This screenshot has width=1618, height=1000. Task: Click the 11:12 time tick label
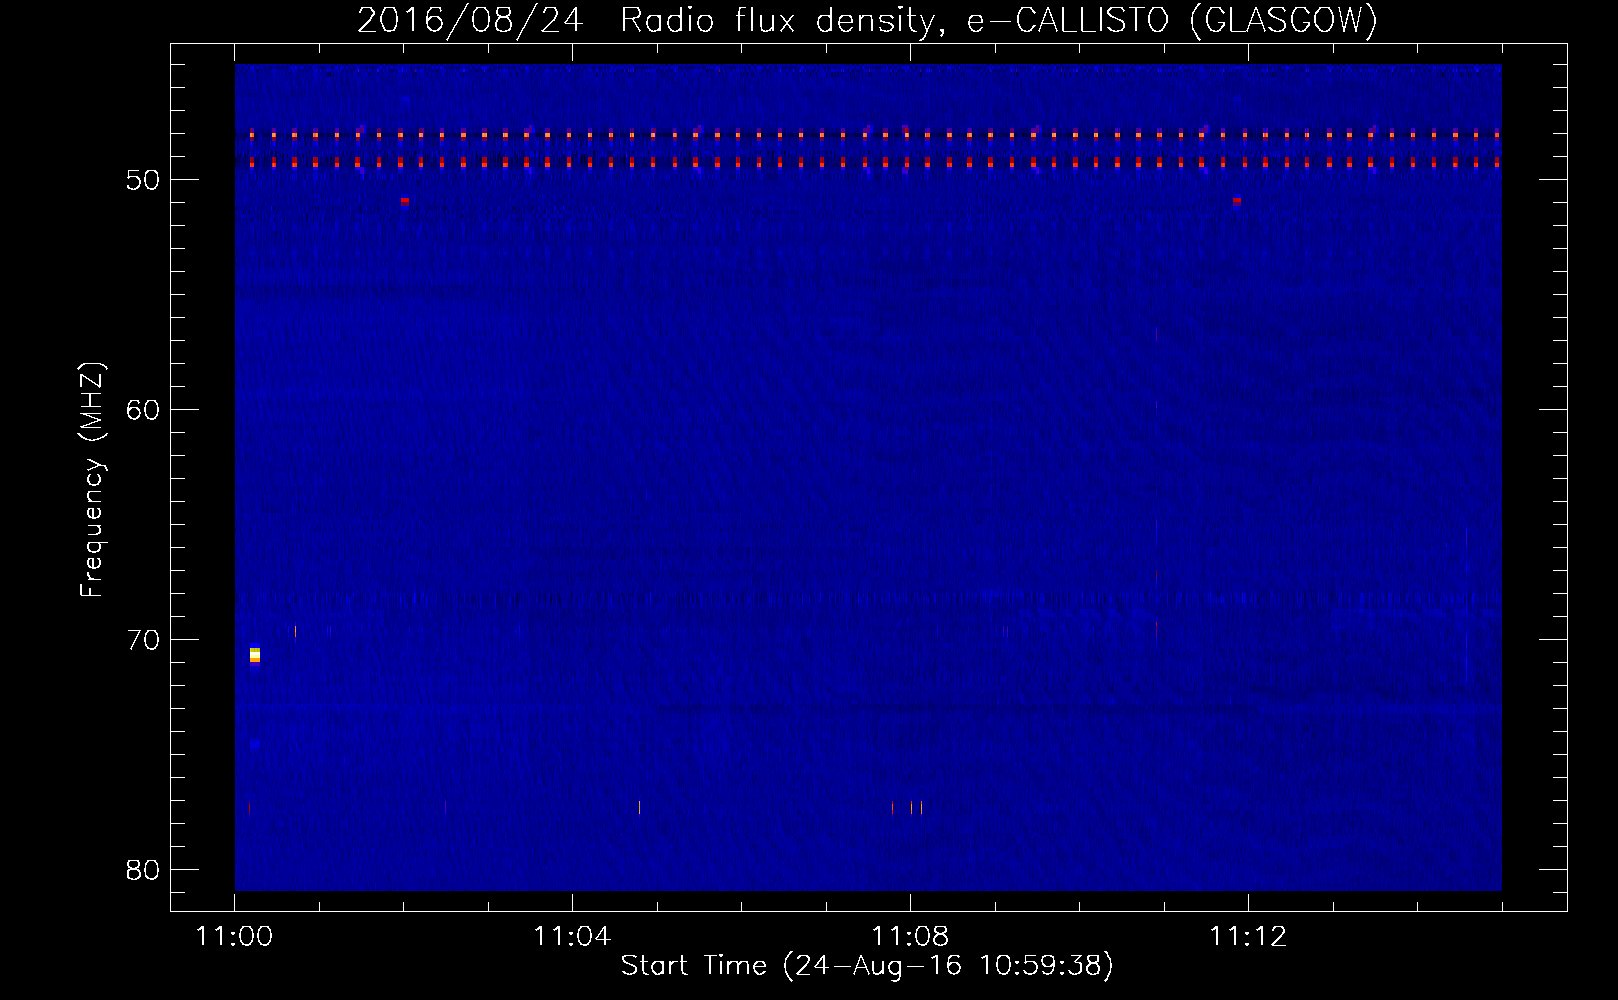[x=1248, y=936]
